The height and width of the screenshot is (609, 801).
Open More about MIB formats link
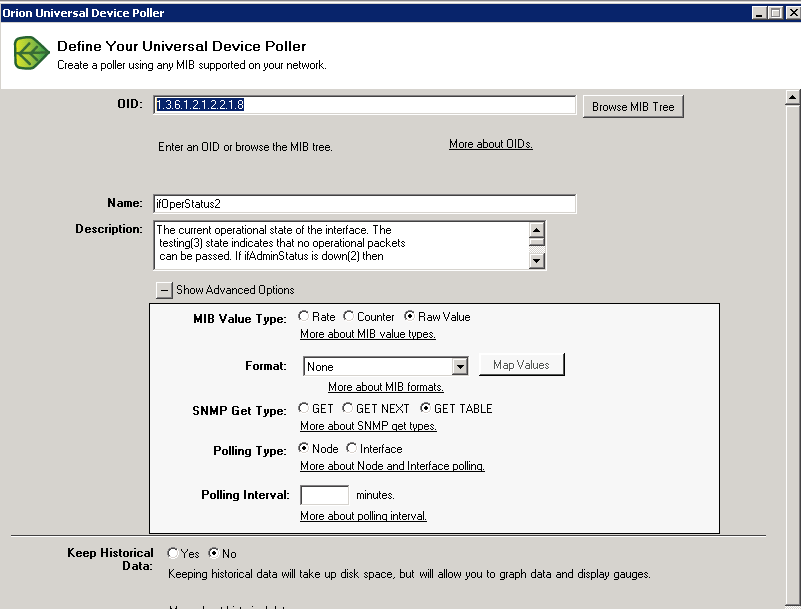386,387
